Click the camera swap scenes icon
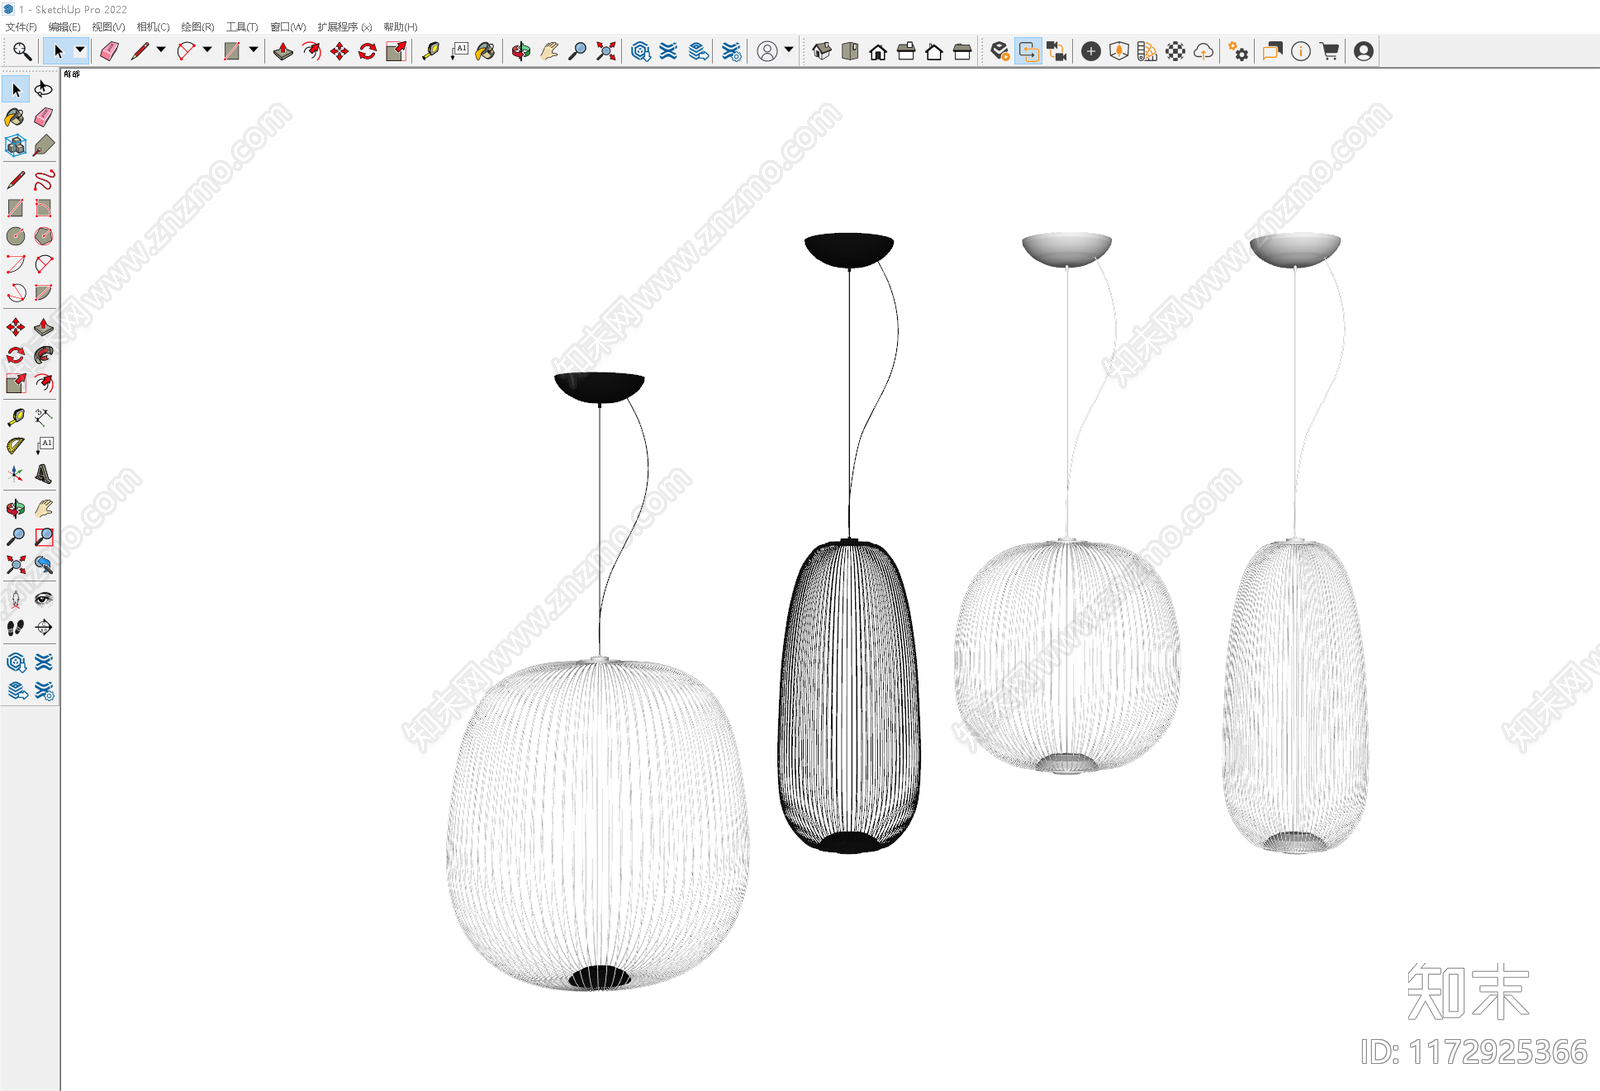1600x1091 pixels. coord(1057,51)
